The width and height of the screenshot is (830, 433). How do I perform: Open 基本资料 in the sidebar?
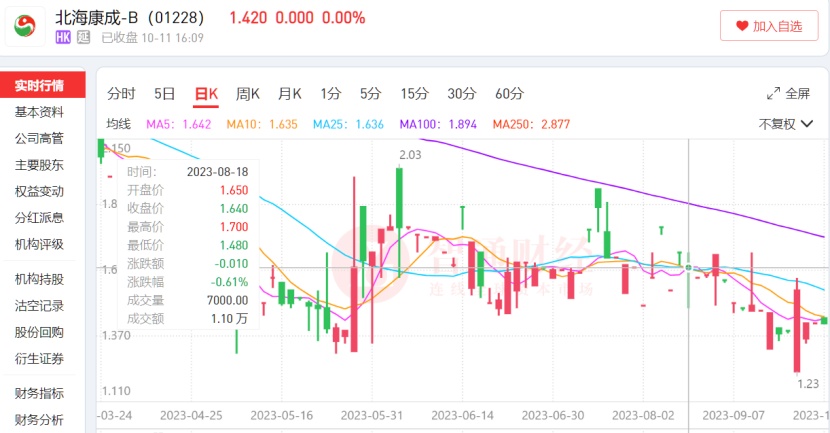tap(39, 112)
